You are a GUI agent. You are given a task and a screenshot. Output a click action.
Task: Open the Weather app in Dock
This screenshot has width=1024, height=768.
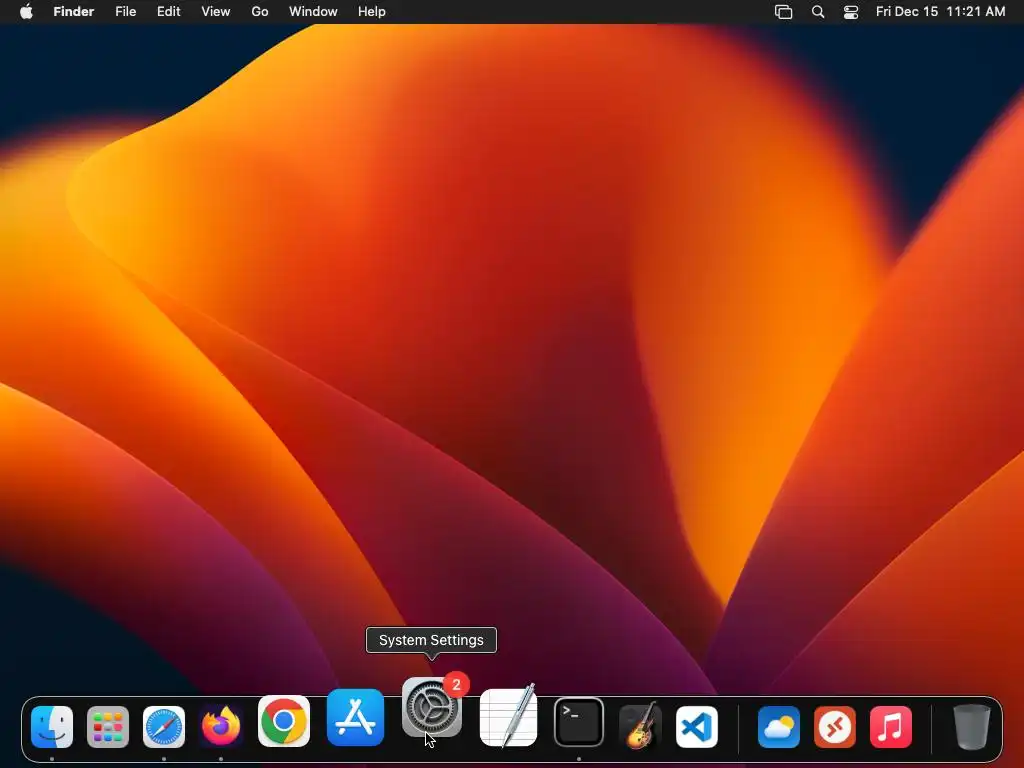click(x=778, y=726)
